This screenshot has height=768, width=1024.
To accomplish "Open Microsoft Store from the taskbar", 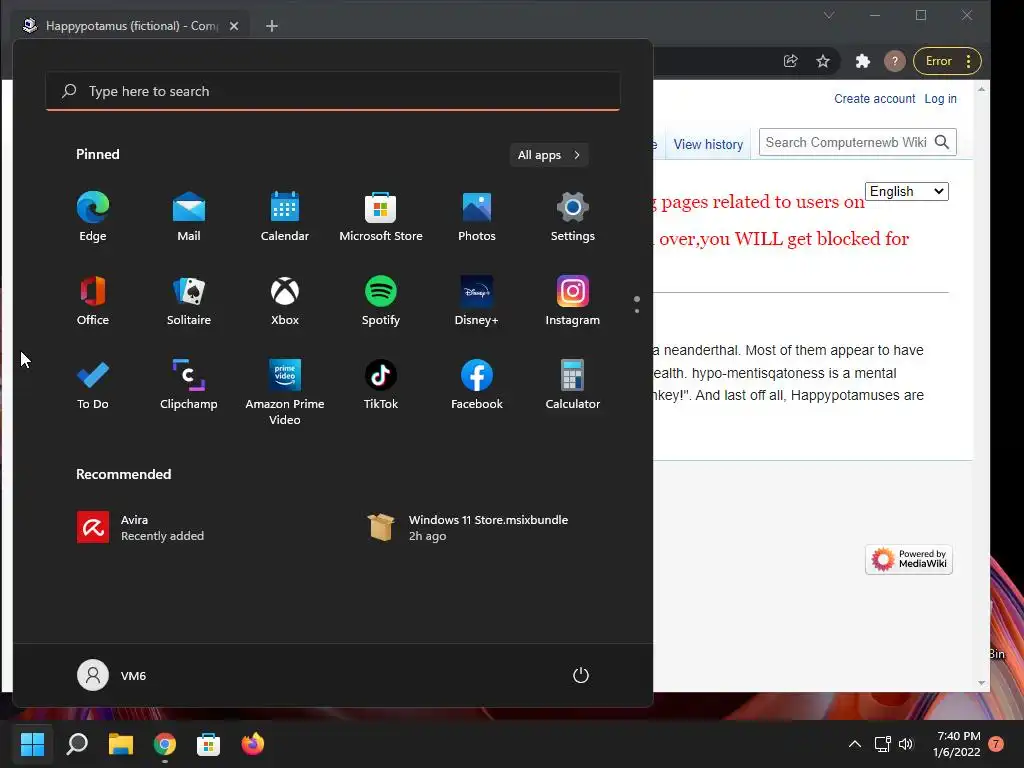I will click(208, 744).
